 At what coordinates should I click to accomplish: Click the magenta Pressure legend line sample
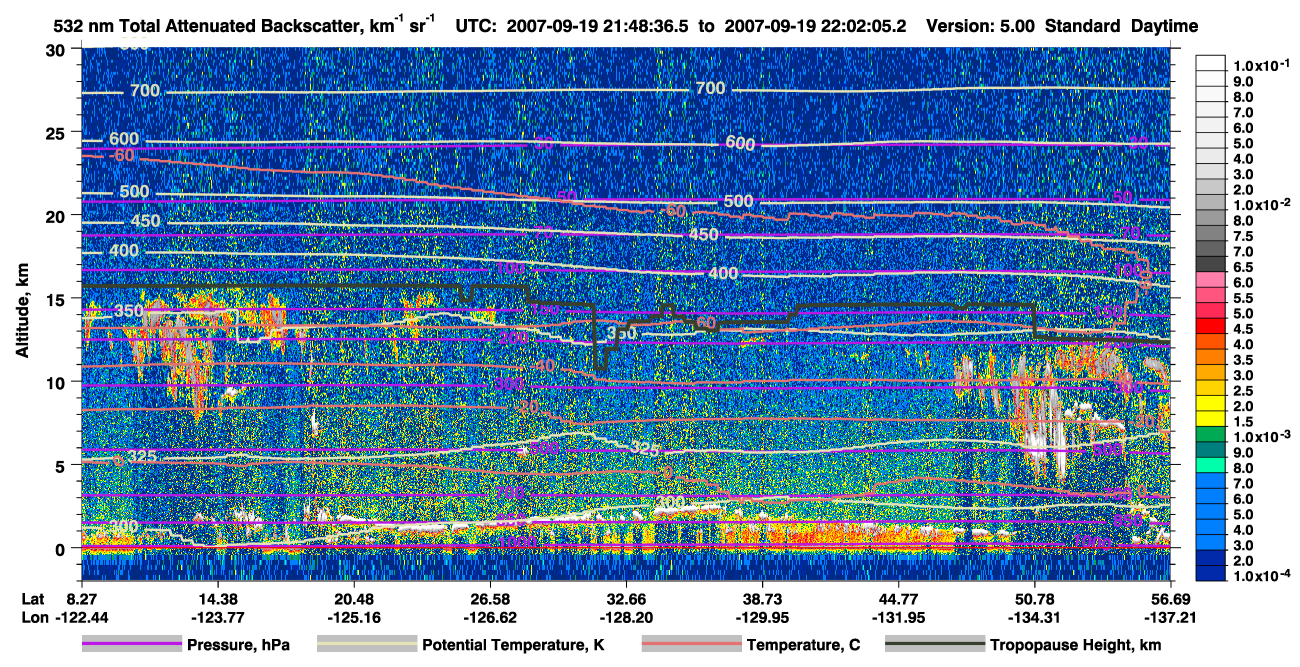pyautogui.click(x=132, y=645)
